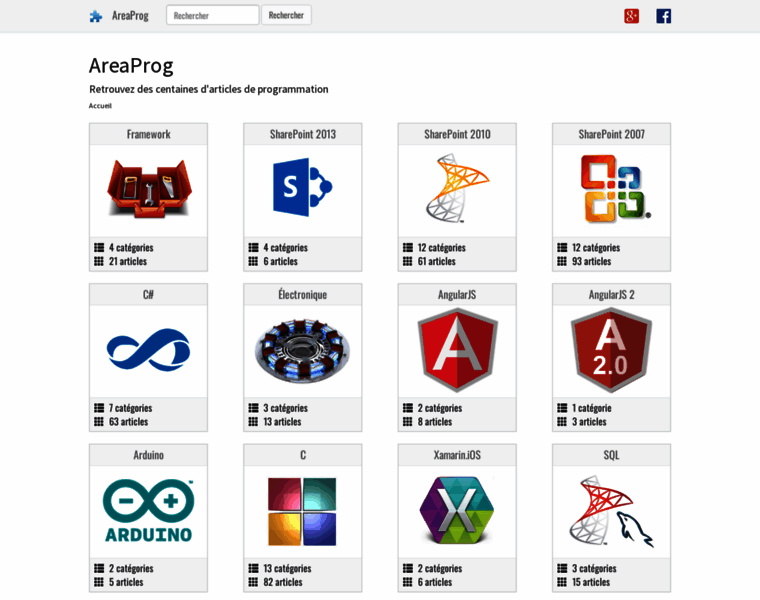Click the '61 articles' text
Viewport: 760px width, 600px height.
(x=436, y=261)
